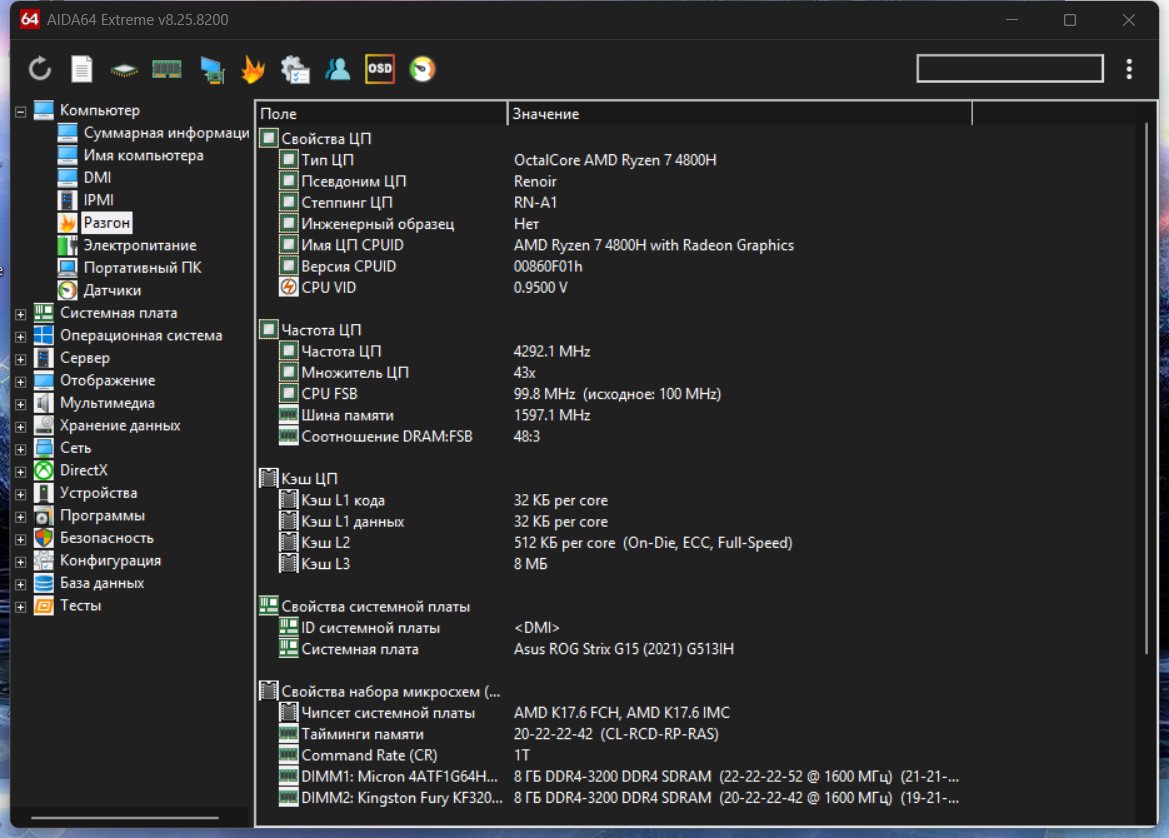Select Электропитание in the sidebar tree
The image size is (1169, 838).
click(139, 246)
